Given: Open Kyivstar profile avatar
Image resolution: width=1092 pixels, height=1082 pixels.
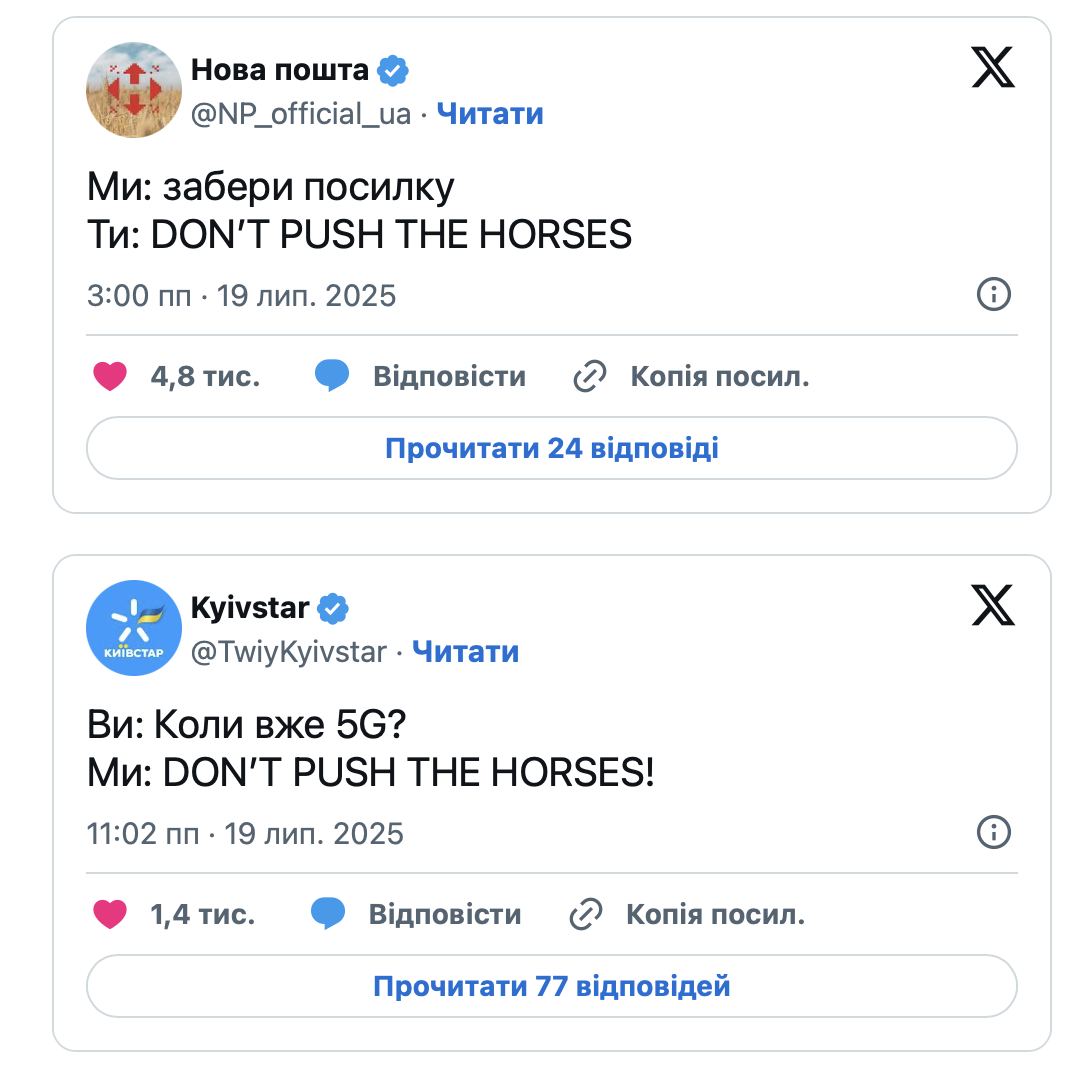Looking at the screenshot, I should (134, 628).
